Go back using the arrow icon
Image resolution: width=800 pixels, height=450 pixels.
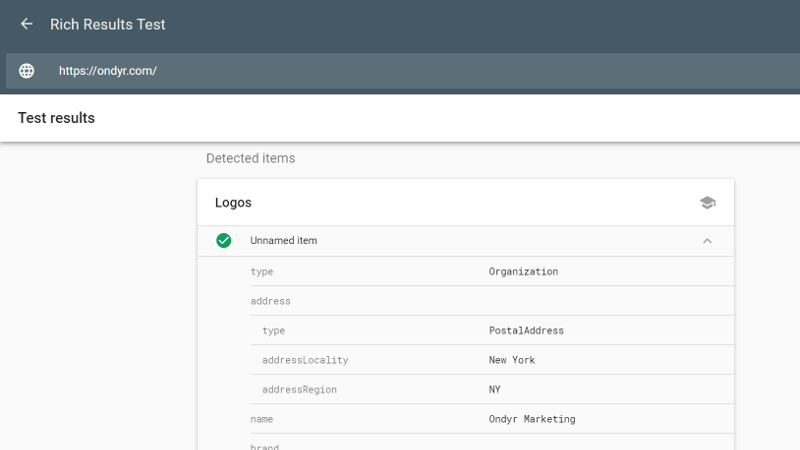(27, 24)
